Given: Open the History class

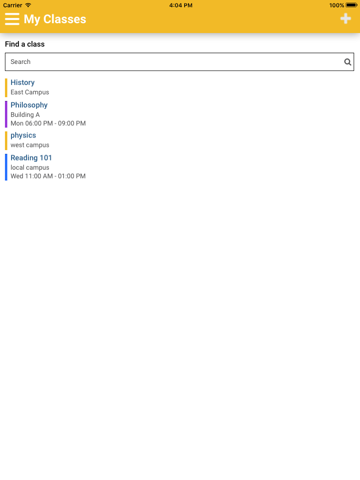Looking at the screenshot, I should coord(22,82).
